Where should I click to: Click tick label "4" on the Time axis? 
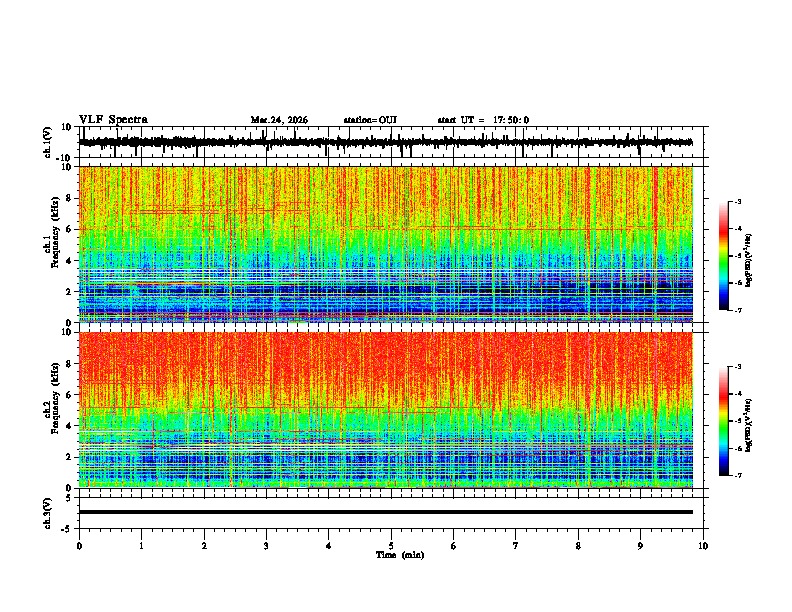[329, 546]
